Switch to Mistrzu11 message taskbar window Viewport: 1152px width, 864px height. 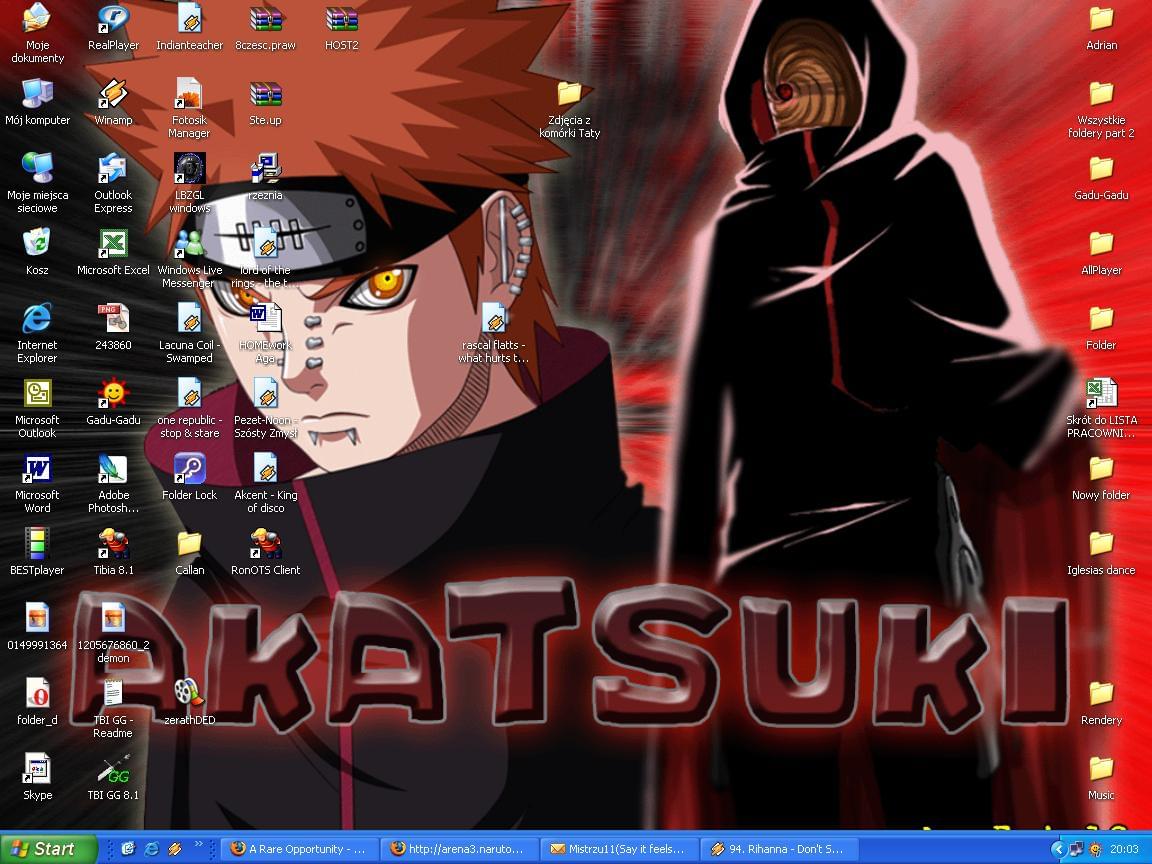[x=619, y=849]
